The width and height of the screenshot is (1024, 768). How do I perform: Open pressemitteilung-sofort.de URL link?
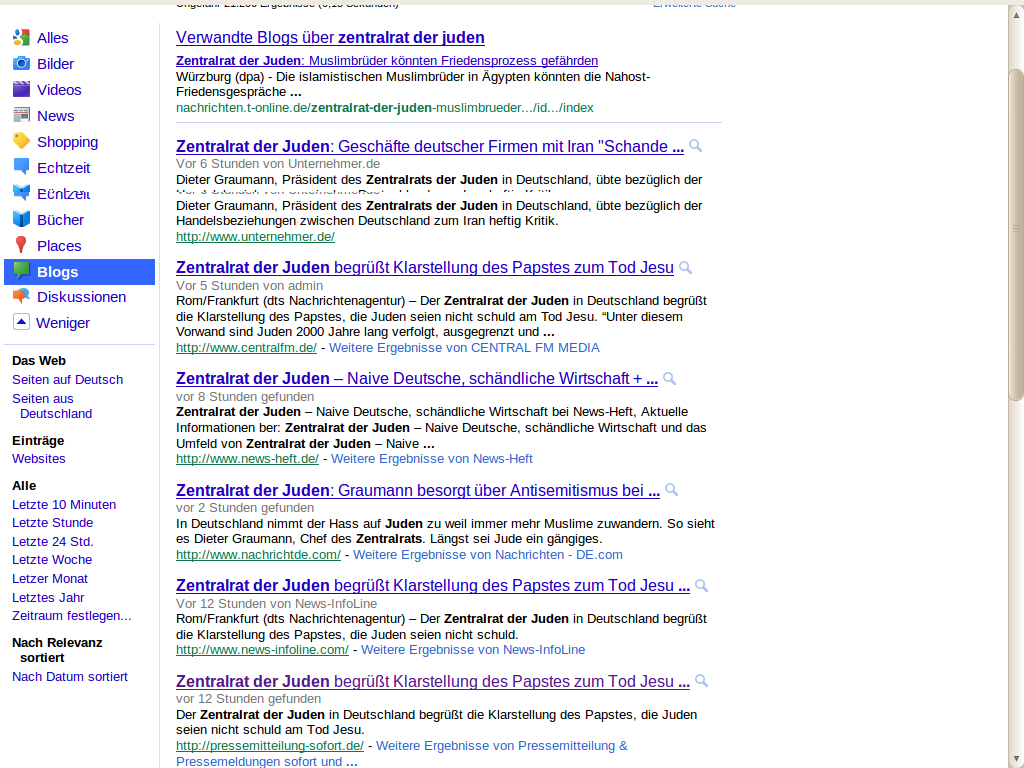pyautogui.click(x=270, y=745)
